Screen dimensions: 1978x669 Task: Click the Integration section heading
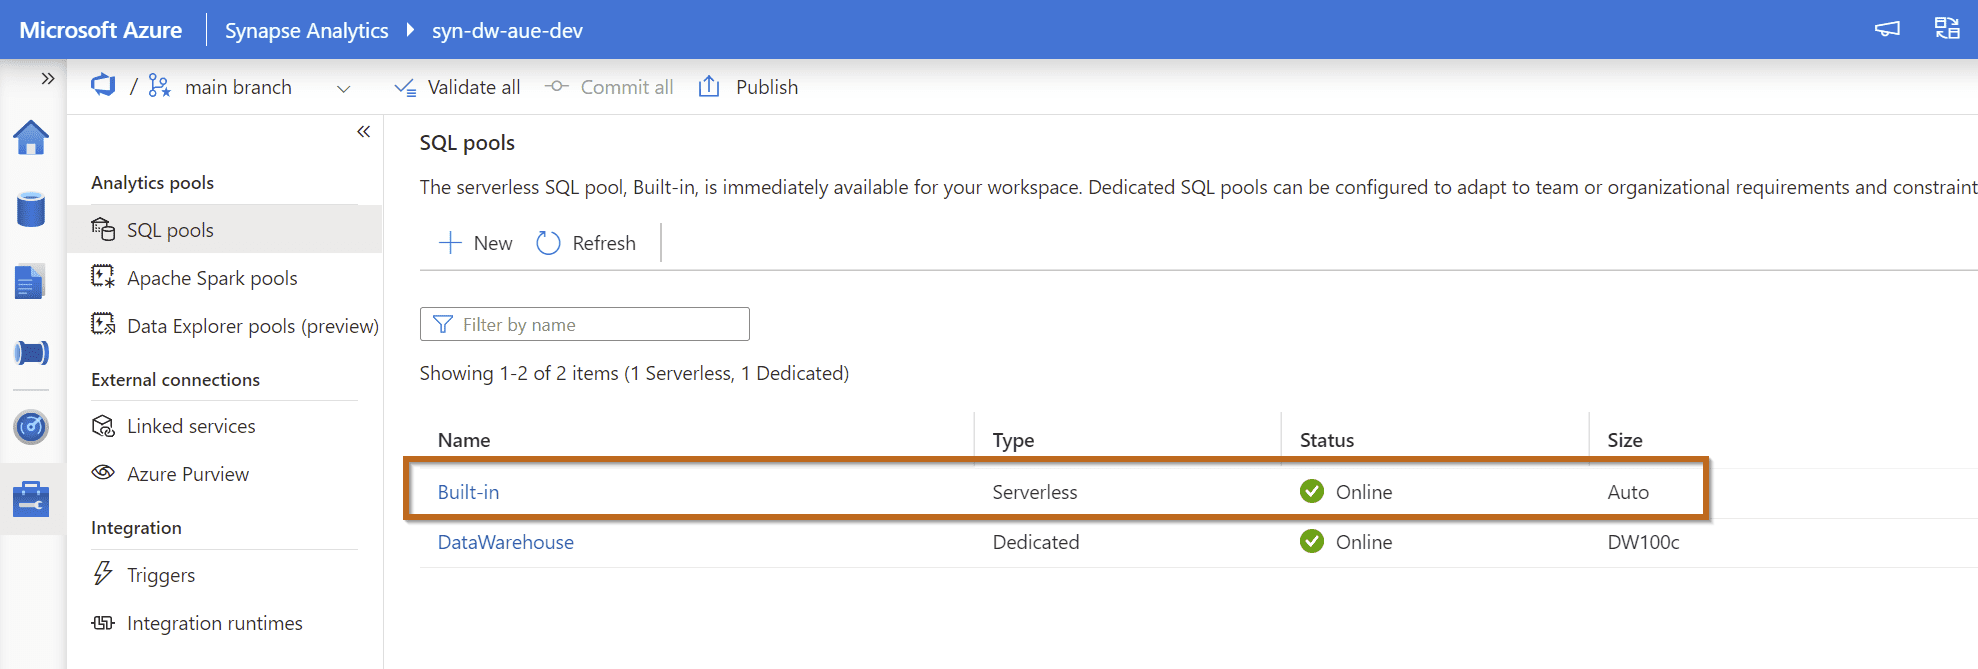[136, 527]
